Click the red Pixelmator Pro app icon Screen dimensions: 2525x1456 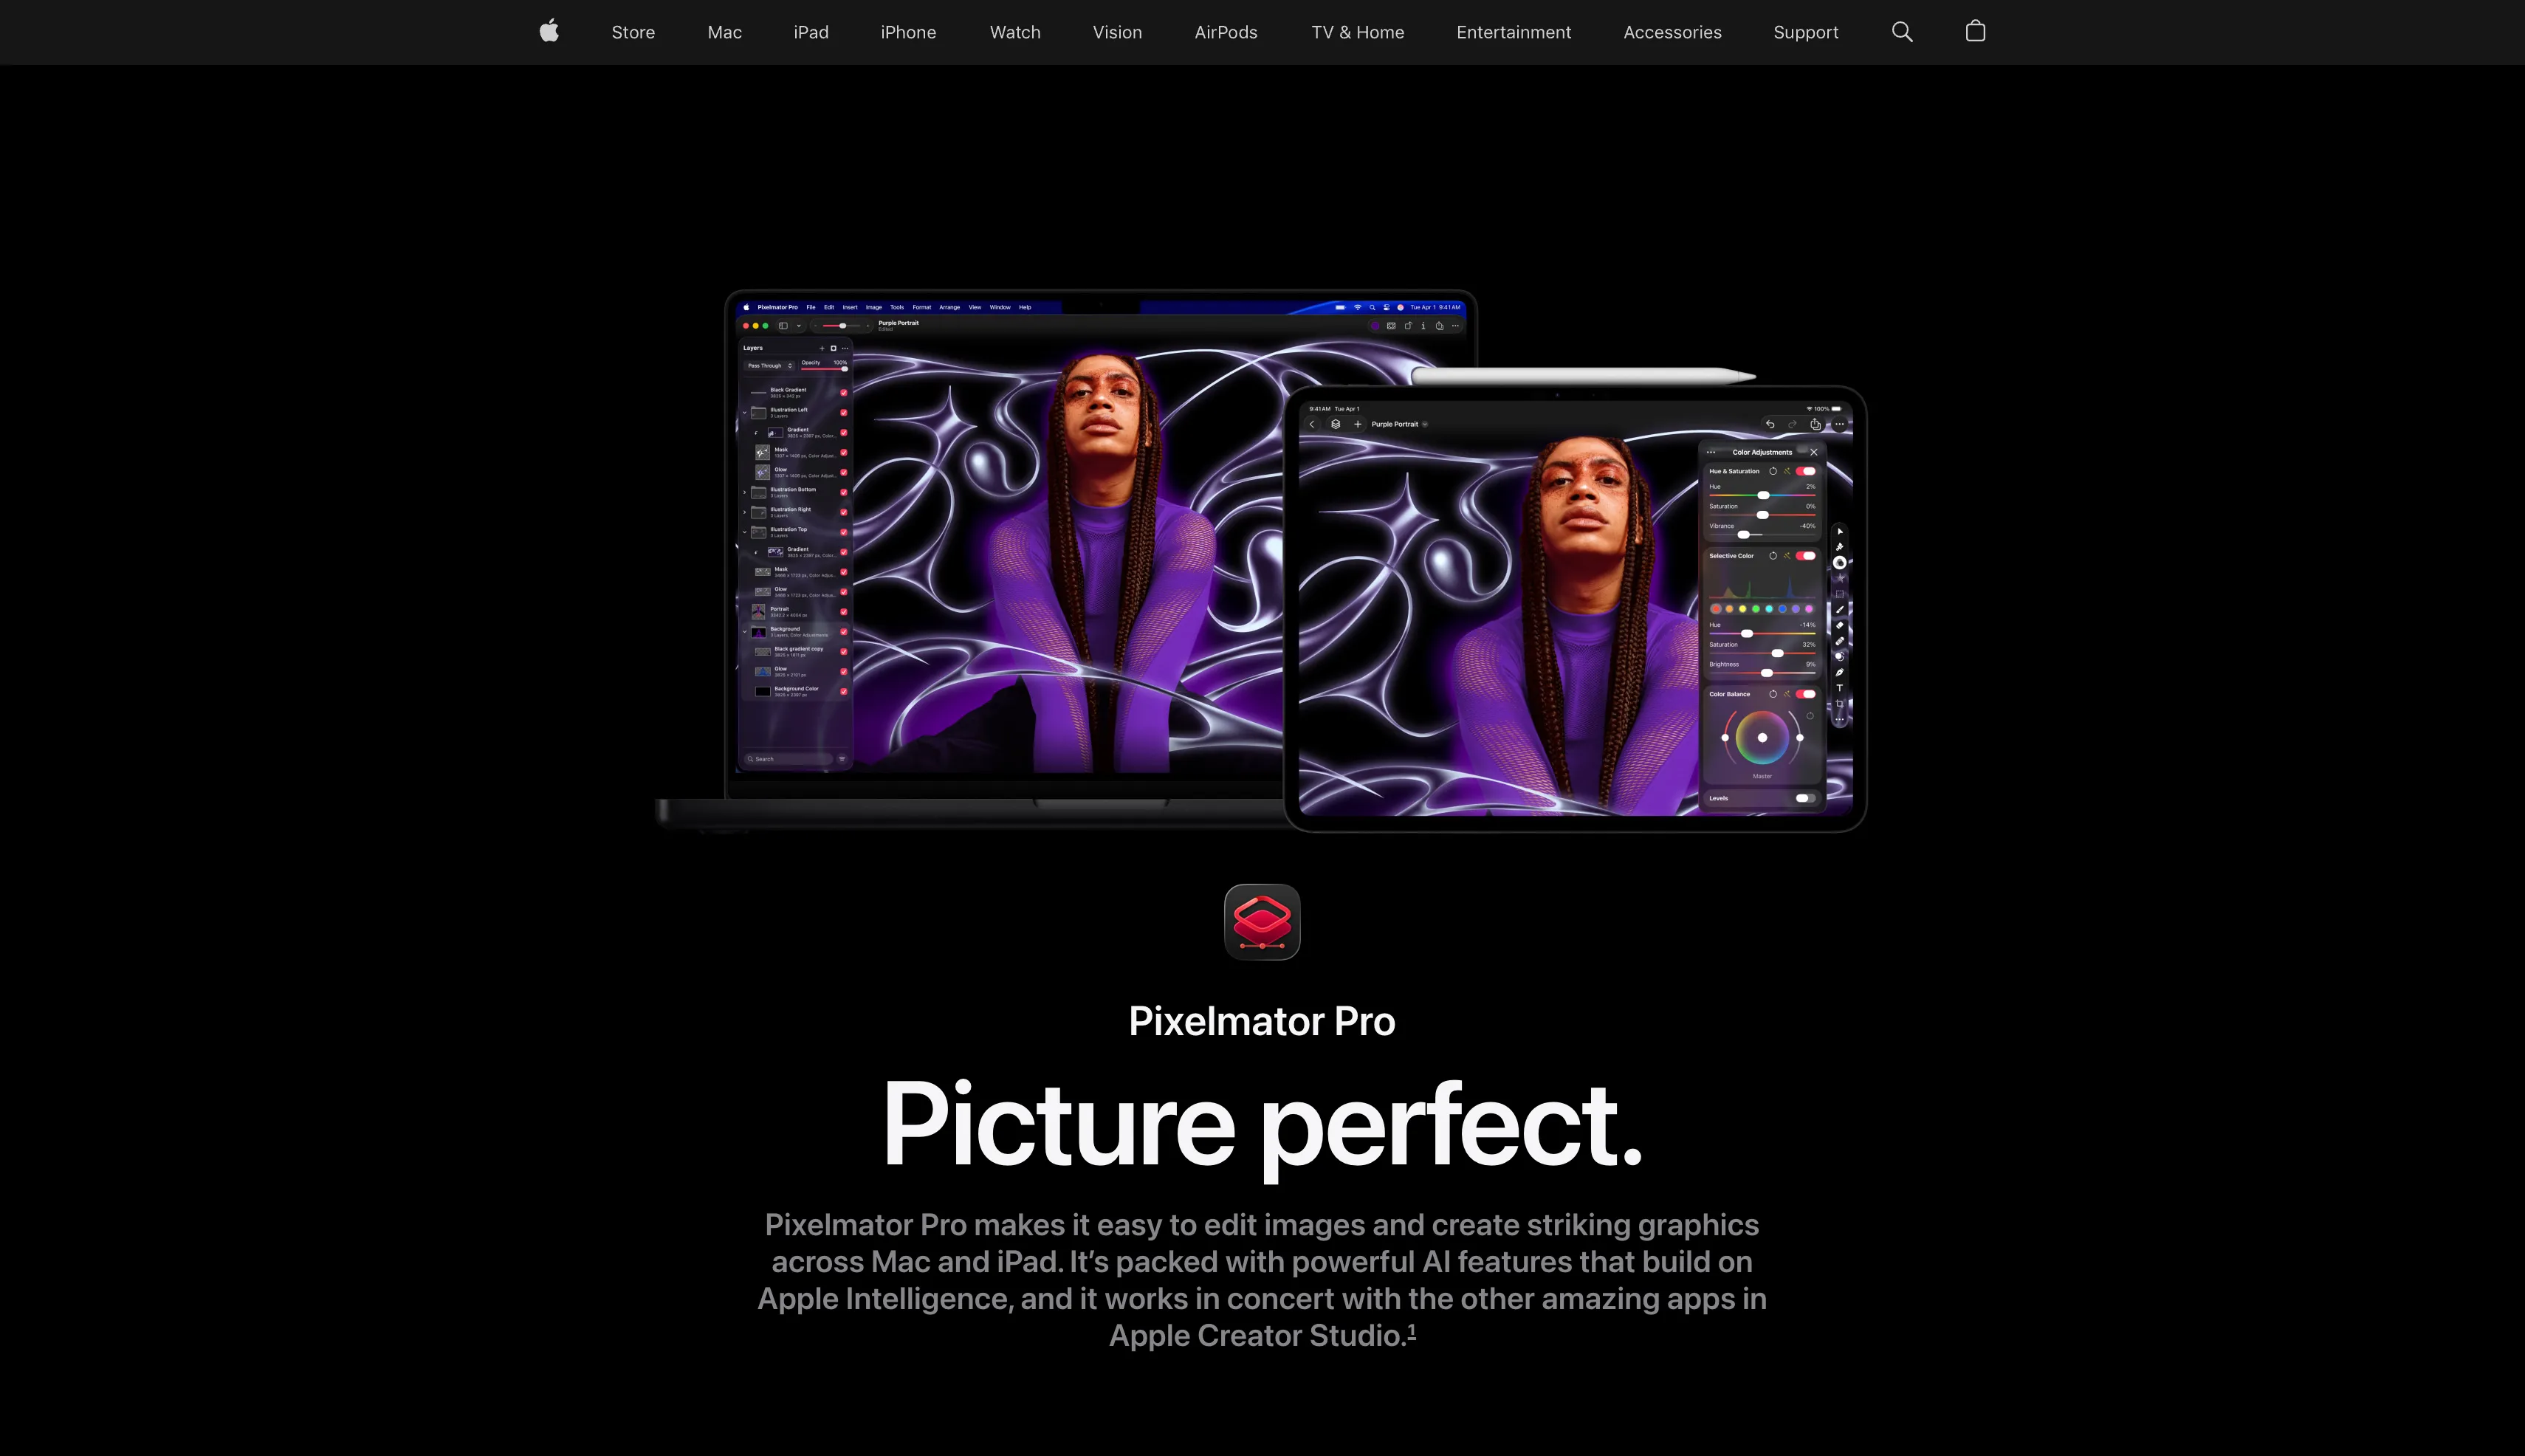click(x=1261, y=921)
